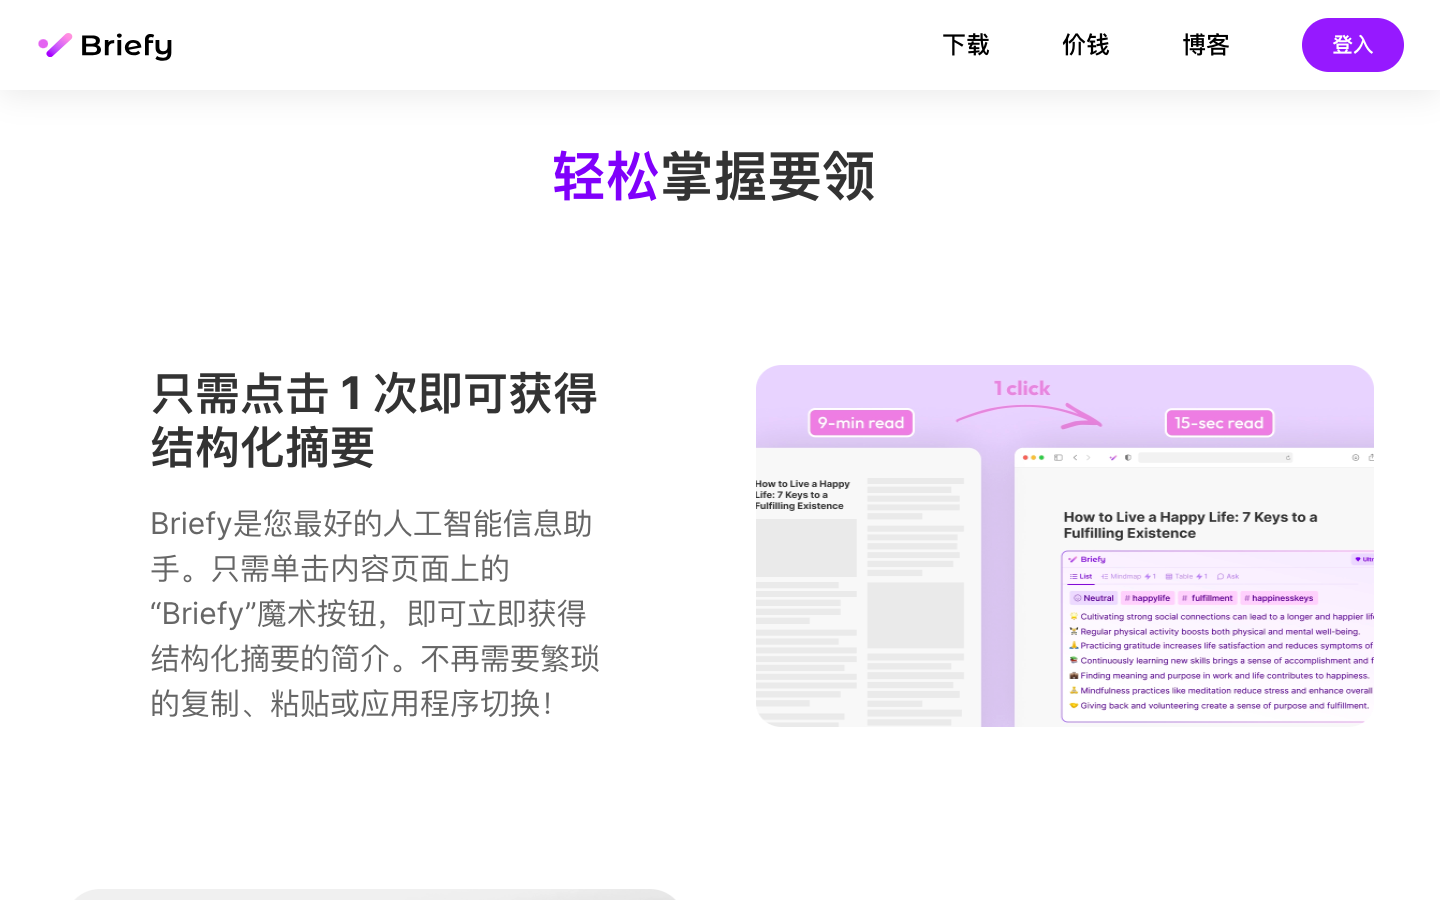Select the #happinesskeys hashtag
The width and height of the screenshot is (1440, 900).
(x=1279, y=598)
